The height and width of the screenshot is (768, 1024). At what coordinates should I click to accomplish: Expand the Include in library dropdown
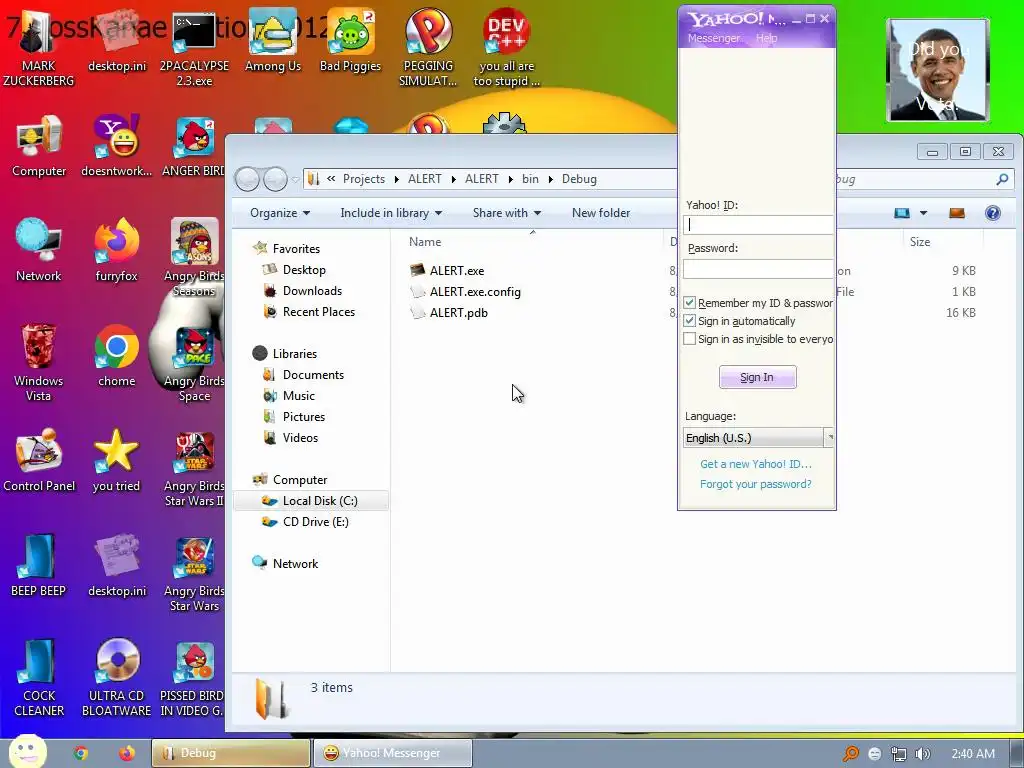pyautogui.click(x=391, y=213)
